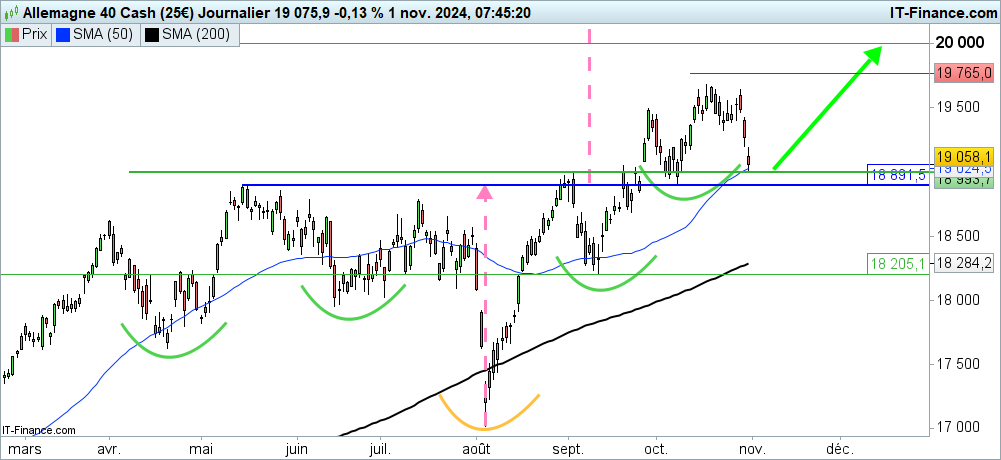Click the yellow 19 058,1 current price label
This screenshot has height=460, width=1001.
963,158
